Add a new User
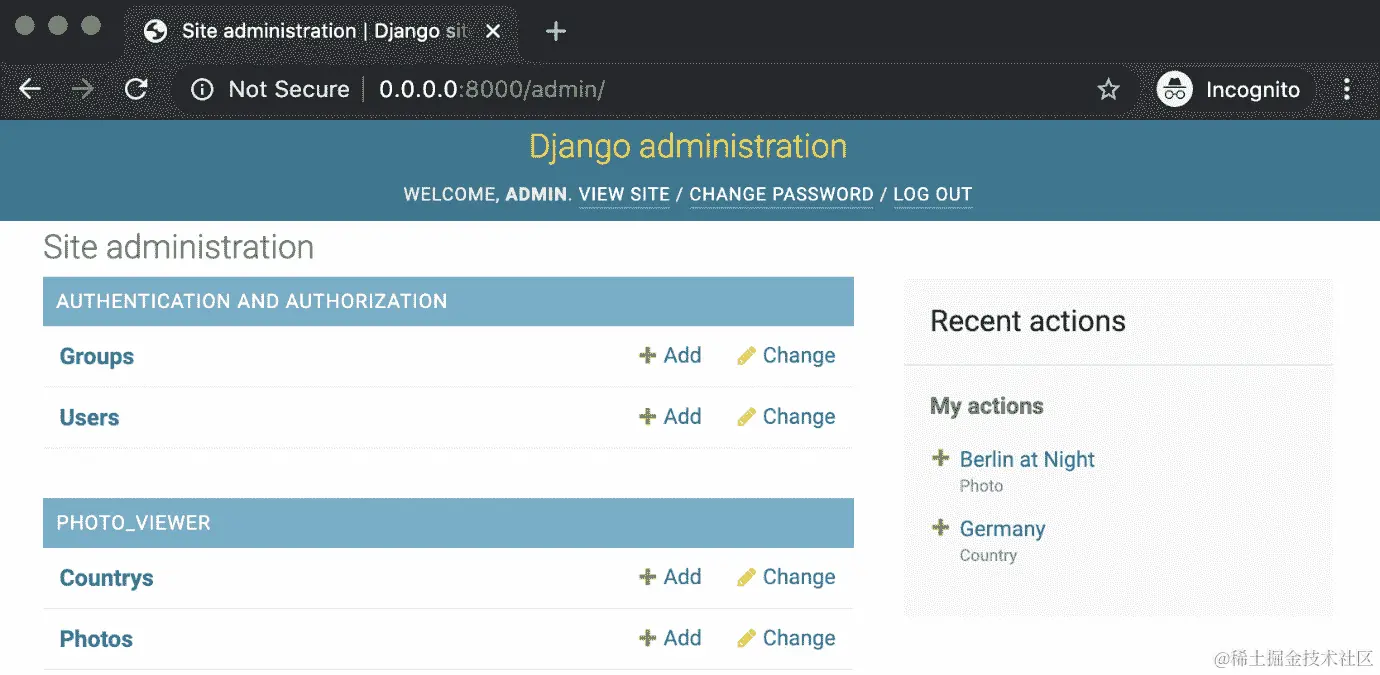1380x675 pixels. click(x=670, y=416)
